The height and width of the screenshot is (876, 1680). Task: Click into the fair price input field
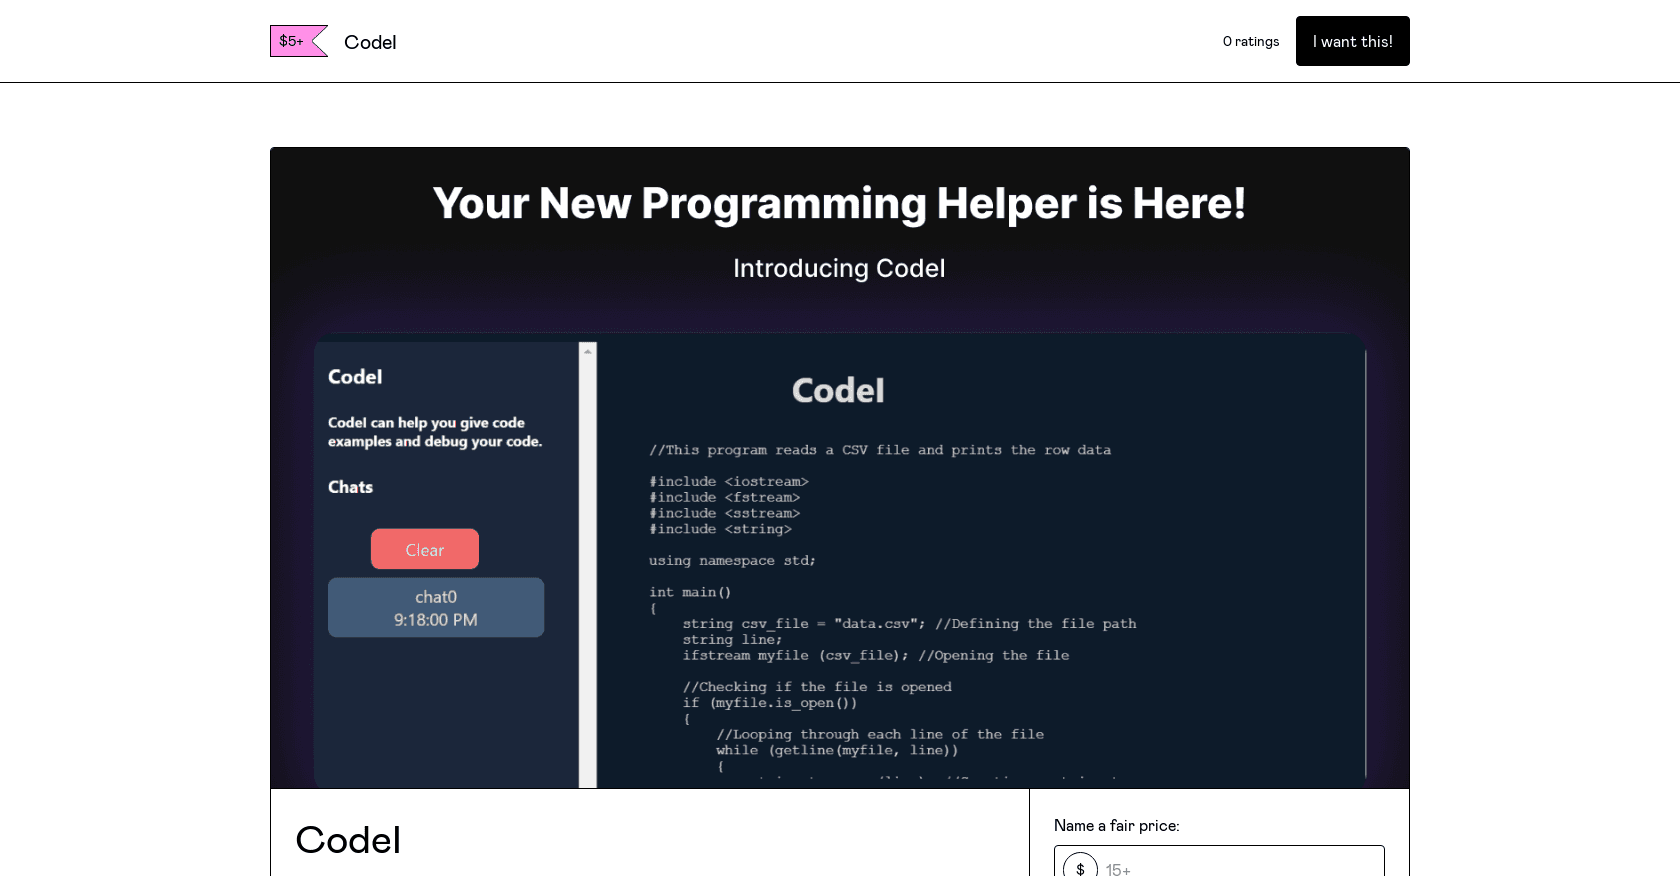1238,867
